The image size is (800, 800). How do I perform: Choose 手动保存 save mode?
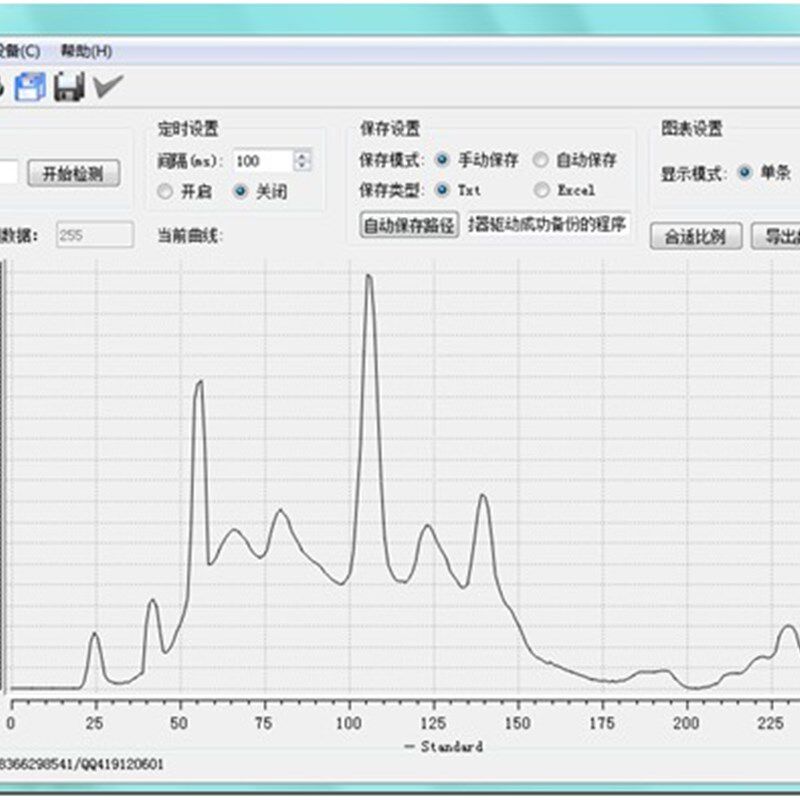[442, 160]
